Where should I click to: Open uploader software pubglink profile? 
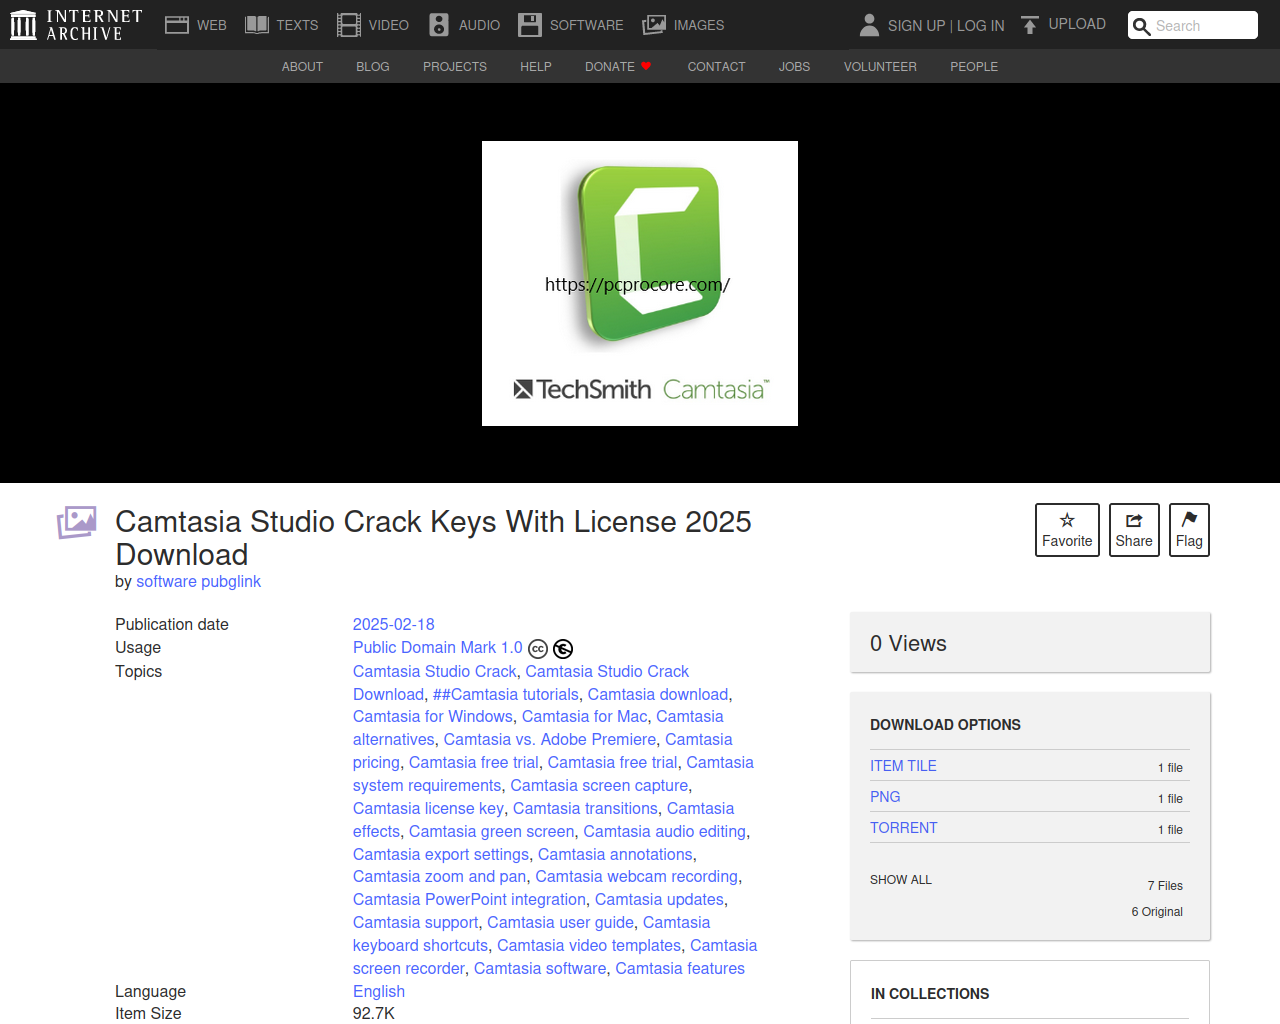[198, 582]
